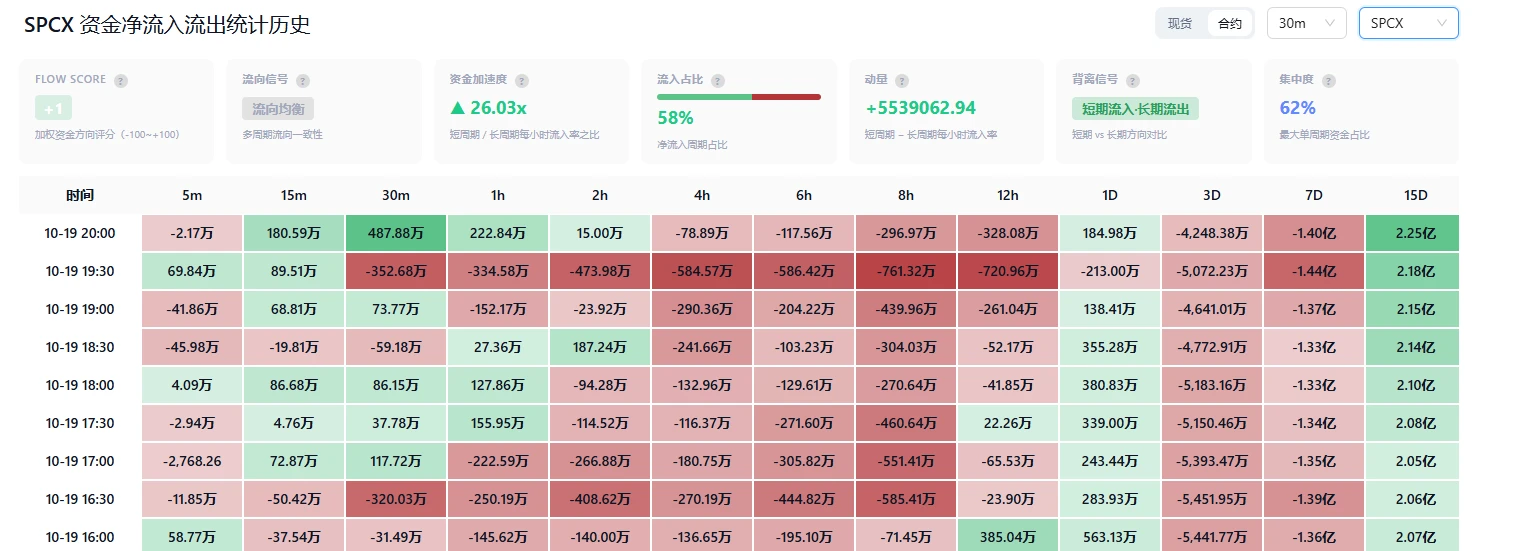Click the 6h column header
The width and height of the screenshot is (1513, 551).
point(804,195)
